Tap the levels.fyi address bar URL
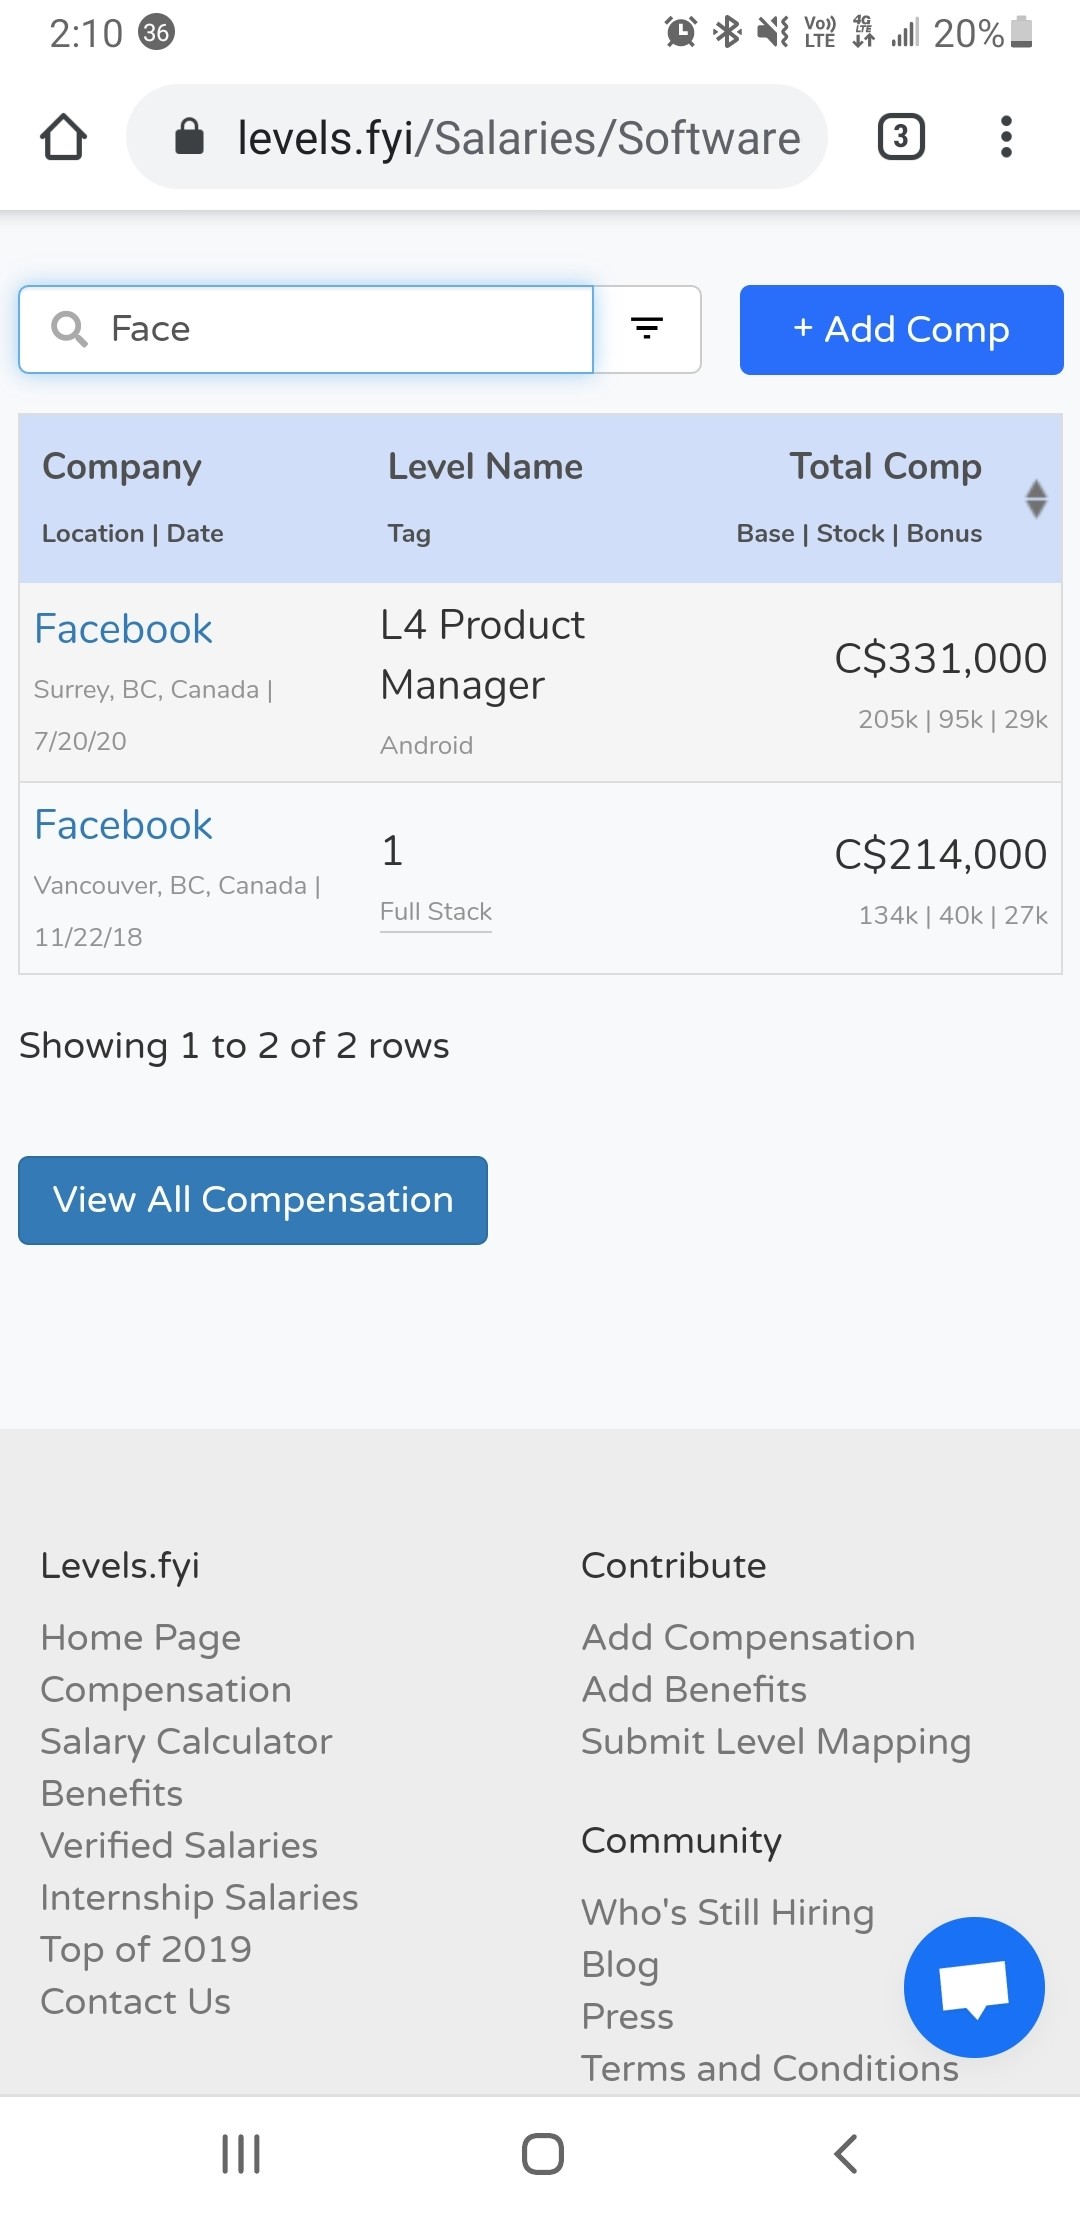The width and height of the screenshot is (1080, 2220). pos(518,137)
